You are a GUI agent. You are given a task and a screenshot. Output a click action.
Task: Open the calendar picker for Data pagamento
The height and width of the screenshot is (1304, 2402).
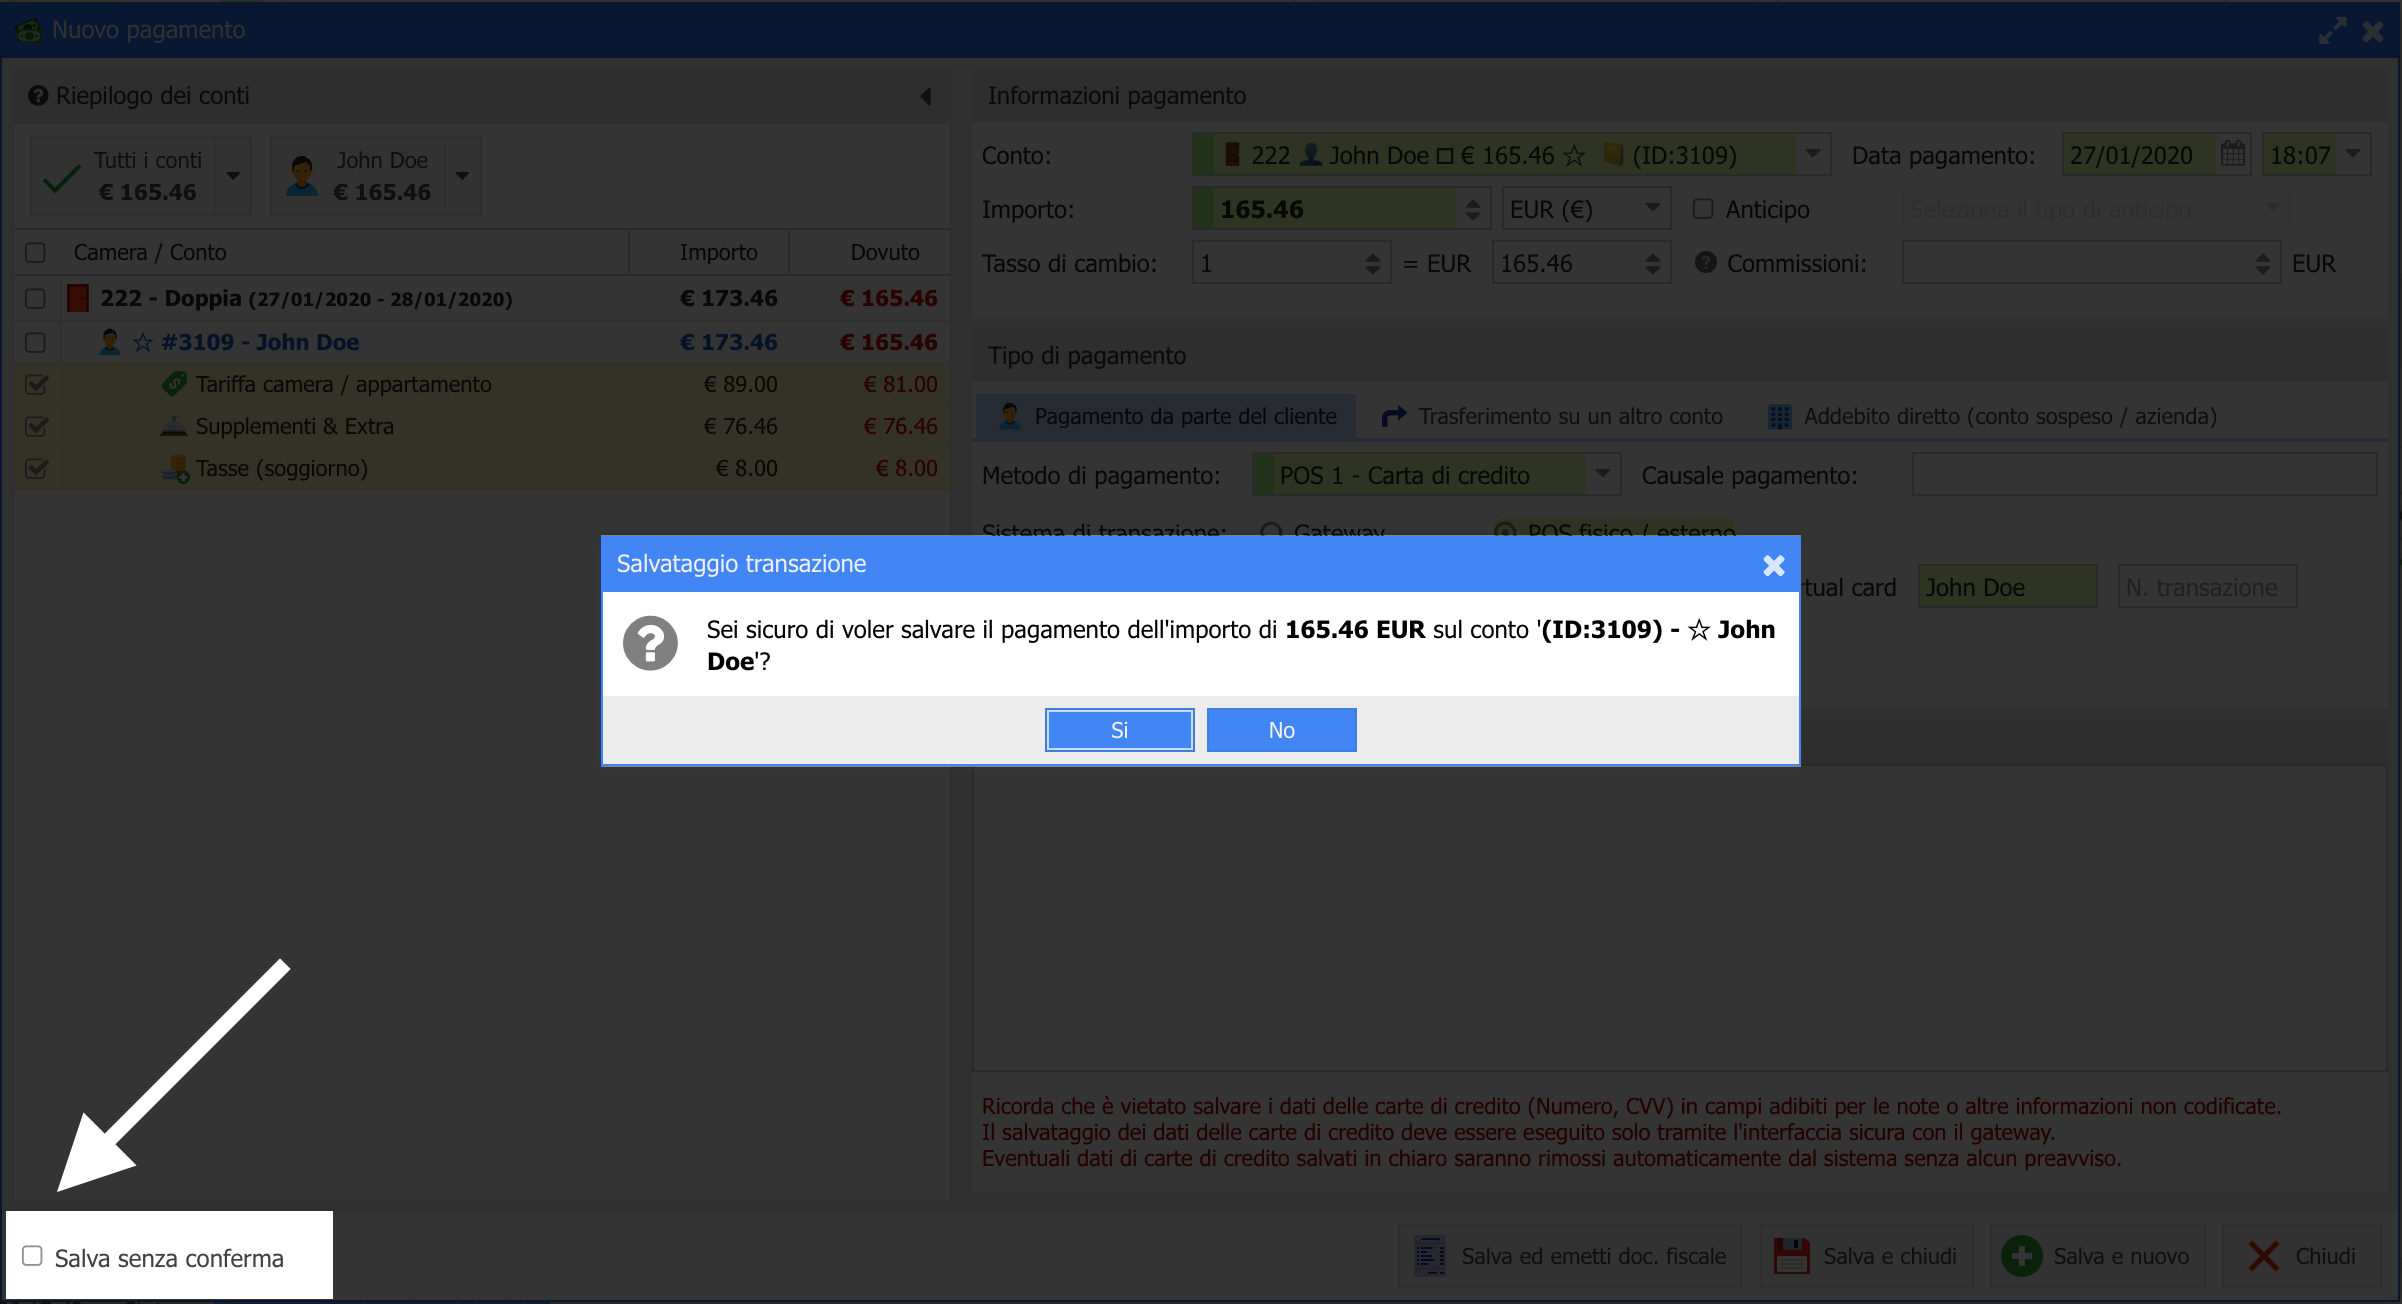coord(2232,155)
